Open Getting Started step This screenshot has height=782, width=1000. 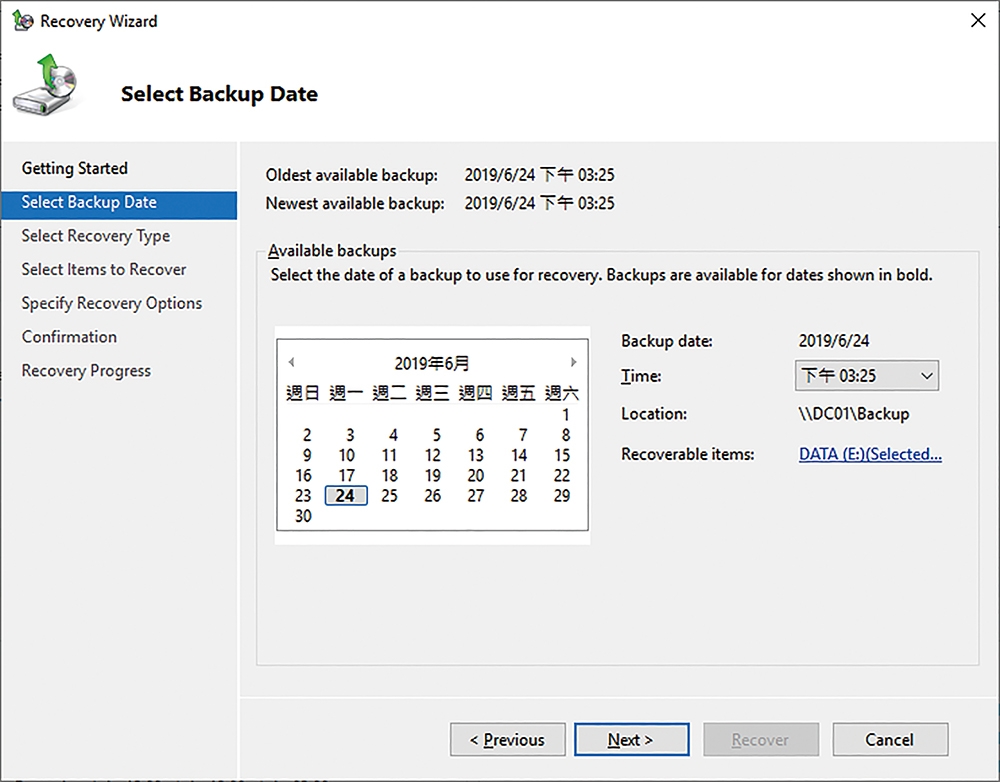tap(75, 168)
